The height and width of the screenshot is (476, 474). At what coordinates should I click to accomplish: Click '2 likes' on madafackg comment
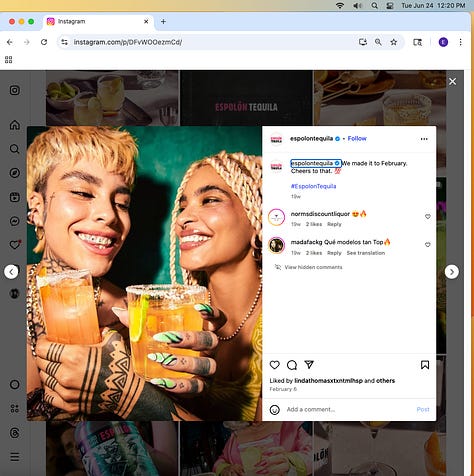coord(314,253)
